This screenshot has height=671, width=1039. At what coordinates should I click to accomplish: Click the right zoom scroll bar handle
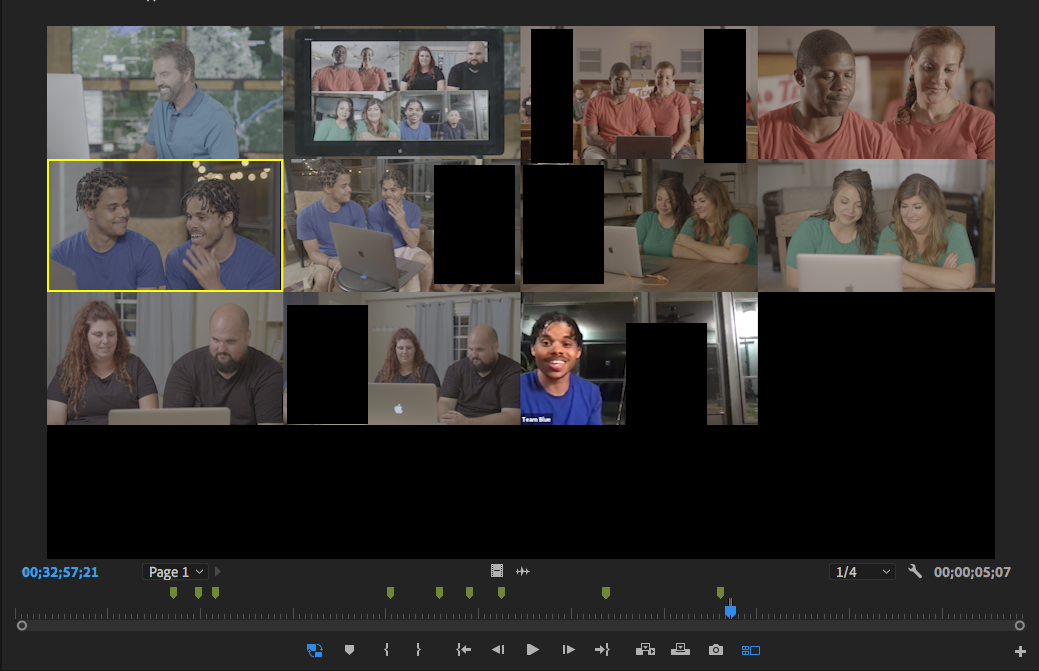1020,625
